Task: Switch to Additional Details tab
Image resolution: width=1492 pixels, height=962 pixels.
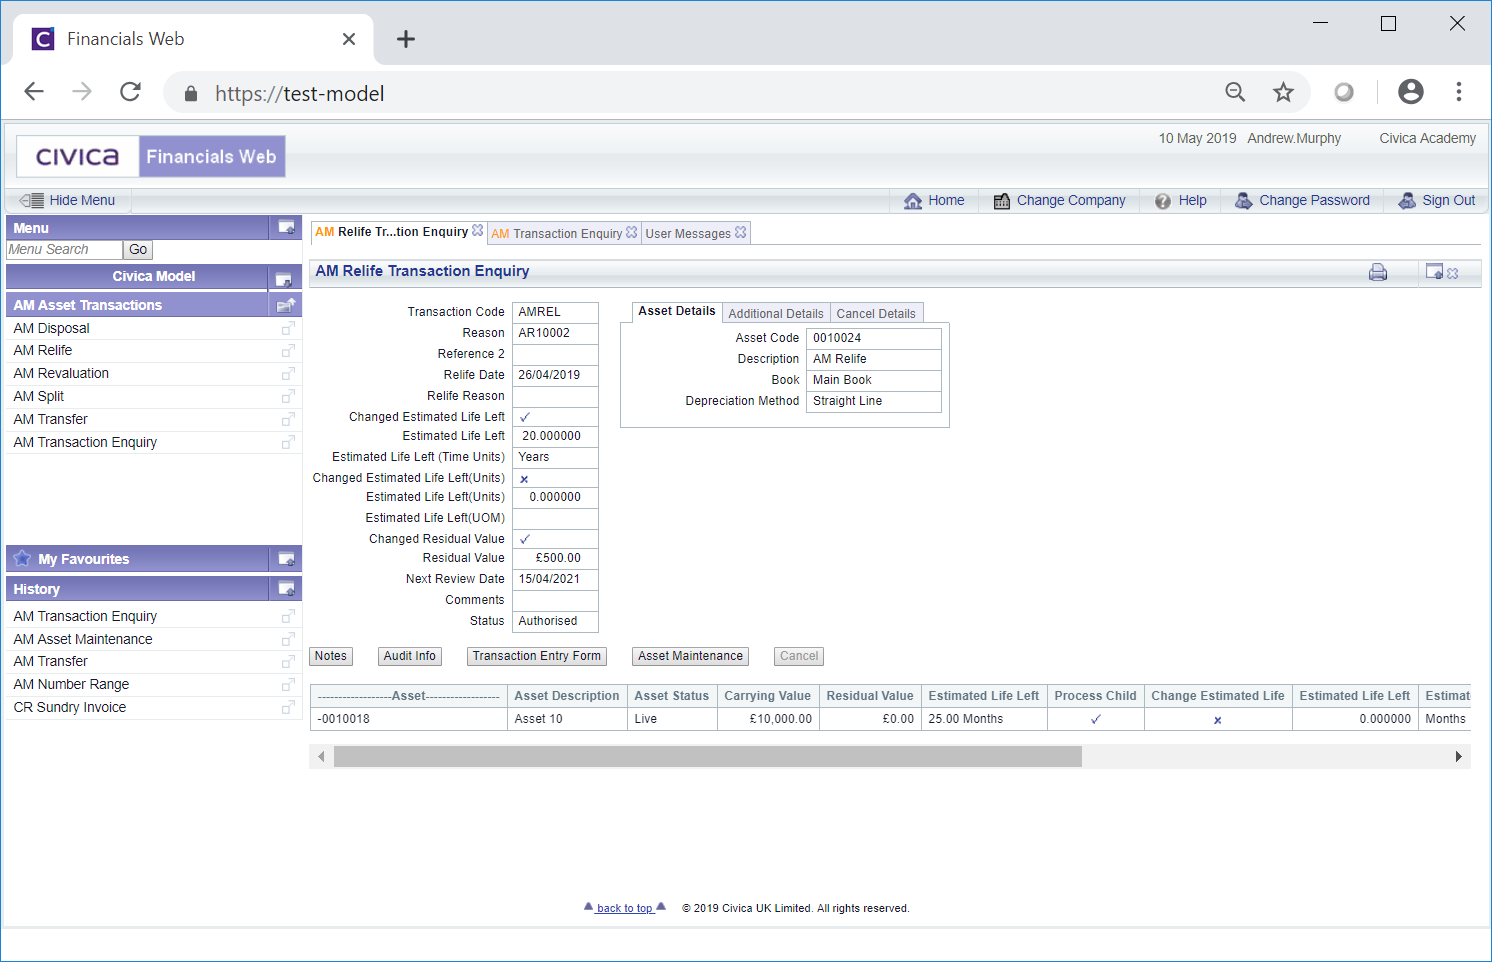Action: [x=776, y=313]
